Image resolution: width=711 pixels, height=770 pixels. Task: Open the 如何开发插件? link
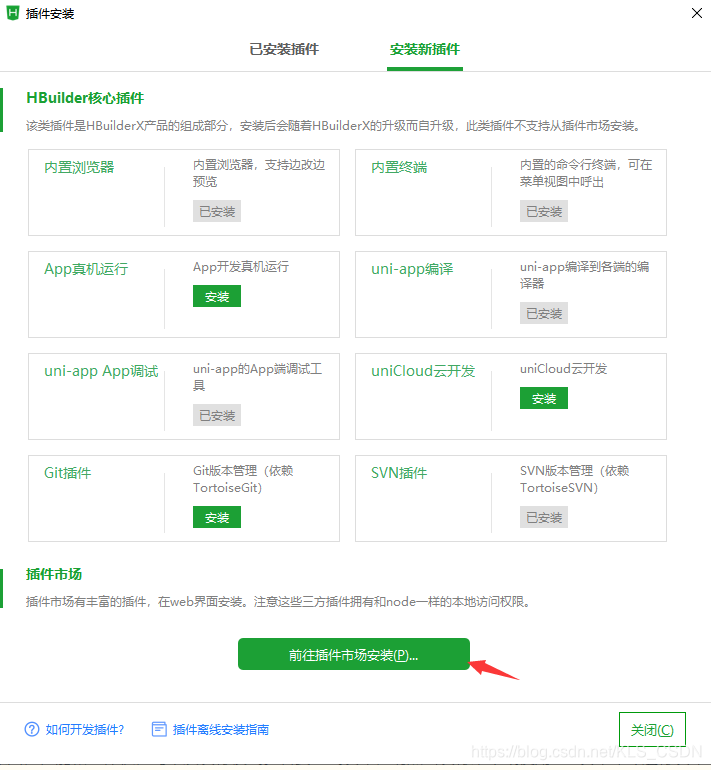pyautogui.click(x=84, y=730)
